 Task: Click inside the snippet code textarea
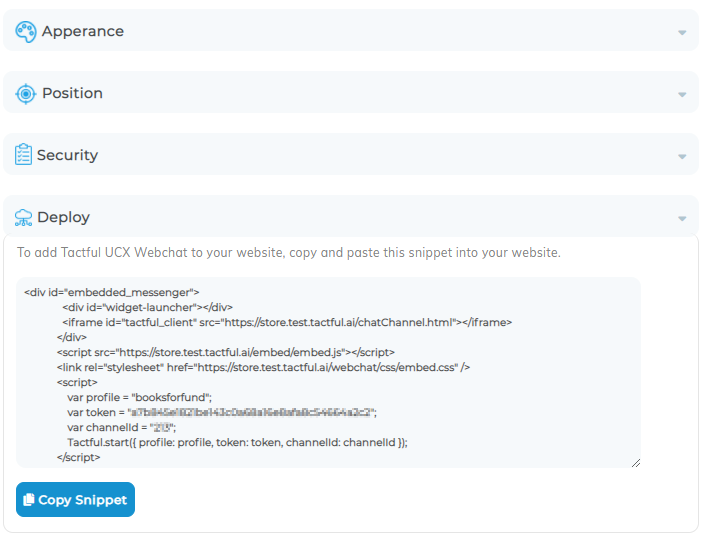[x=328, y=372]
